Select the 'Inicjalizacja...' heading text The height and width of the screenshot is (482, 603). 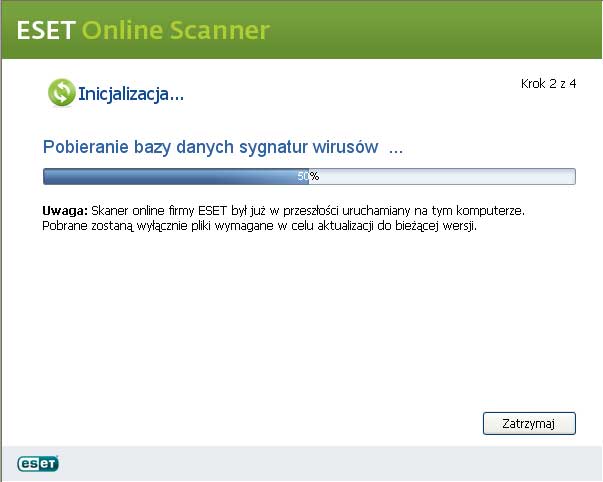(131, 93)
